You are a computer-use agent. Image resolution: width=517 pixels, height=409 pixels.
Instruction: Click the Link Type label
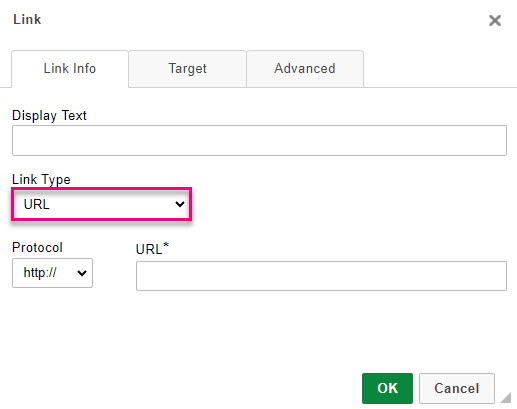pyautogui.click(x=41, y=180)
